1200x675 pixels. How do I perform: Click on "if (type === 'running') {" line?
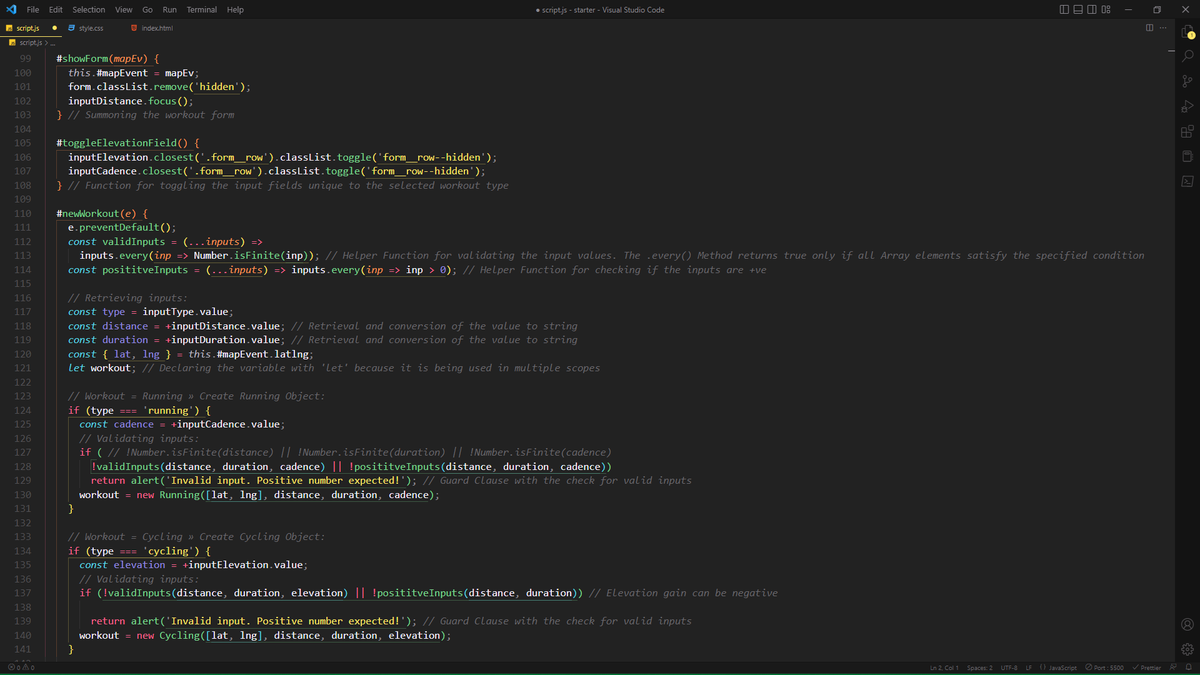click(140, 410)
